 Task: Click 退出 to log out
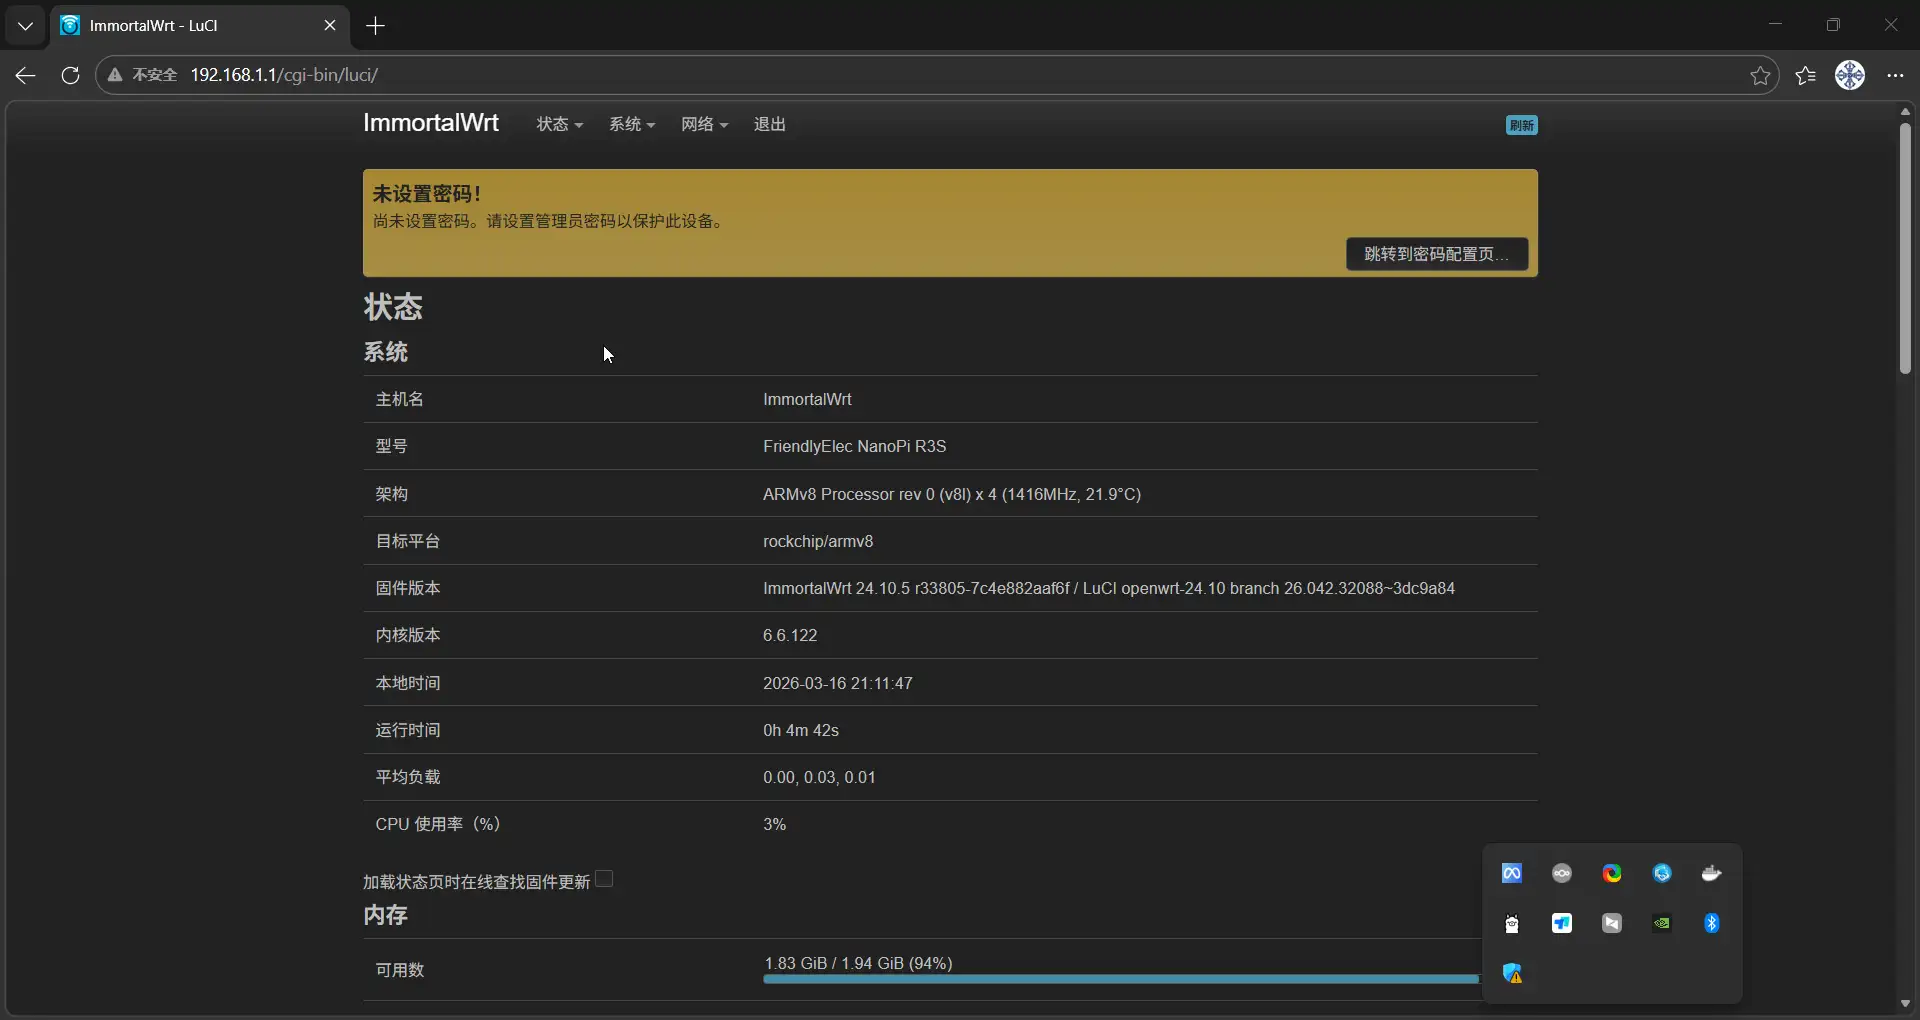769,124
